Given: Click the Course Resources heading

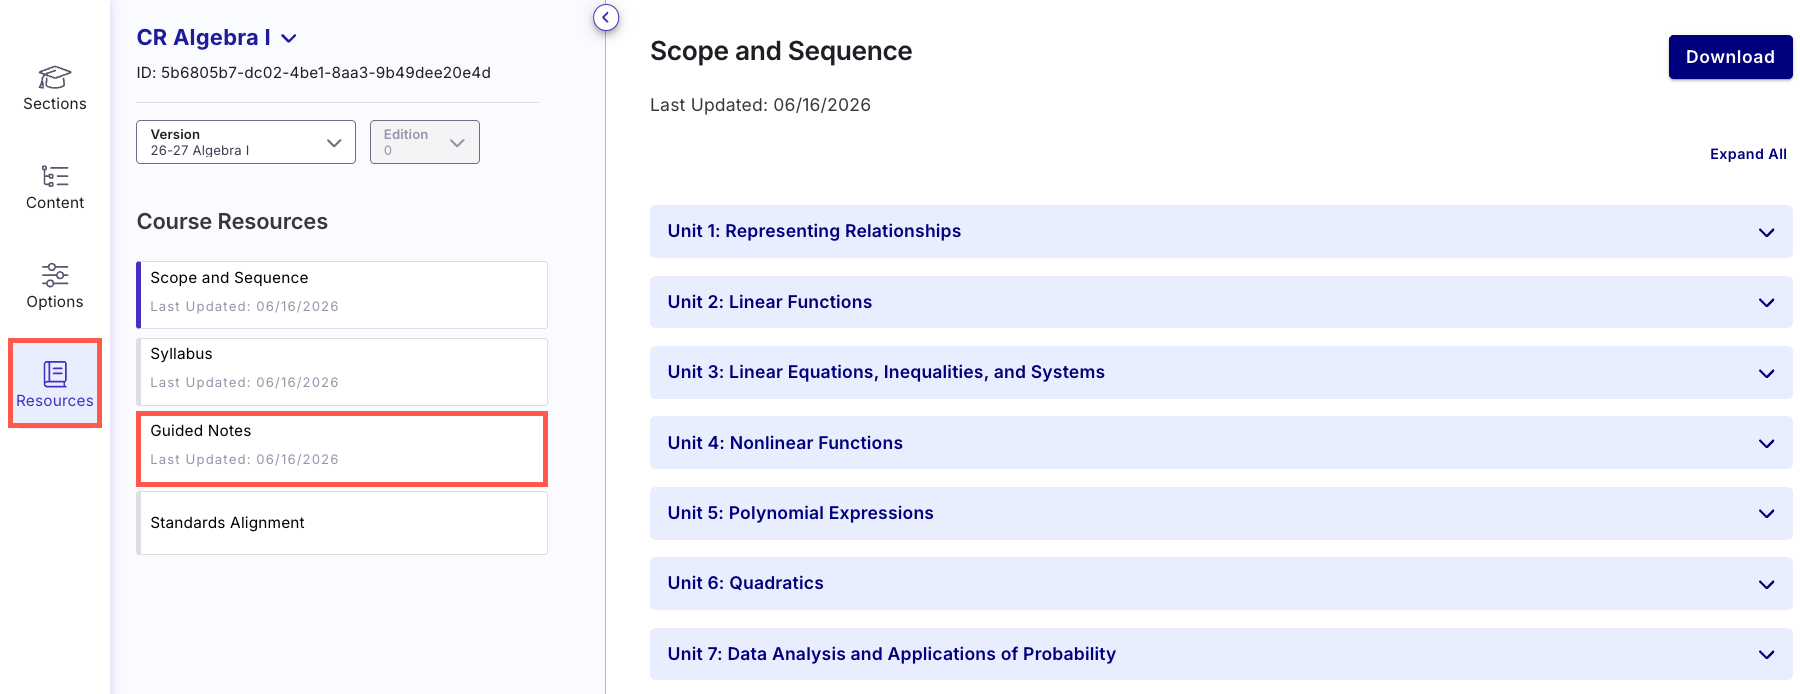Looking at the screenshot, I should point(232,222).
